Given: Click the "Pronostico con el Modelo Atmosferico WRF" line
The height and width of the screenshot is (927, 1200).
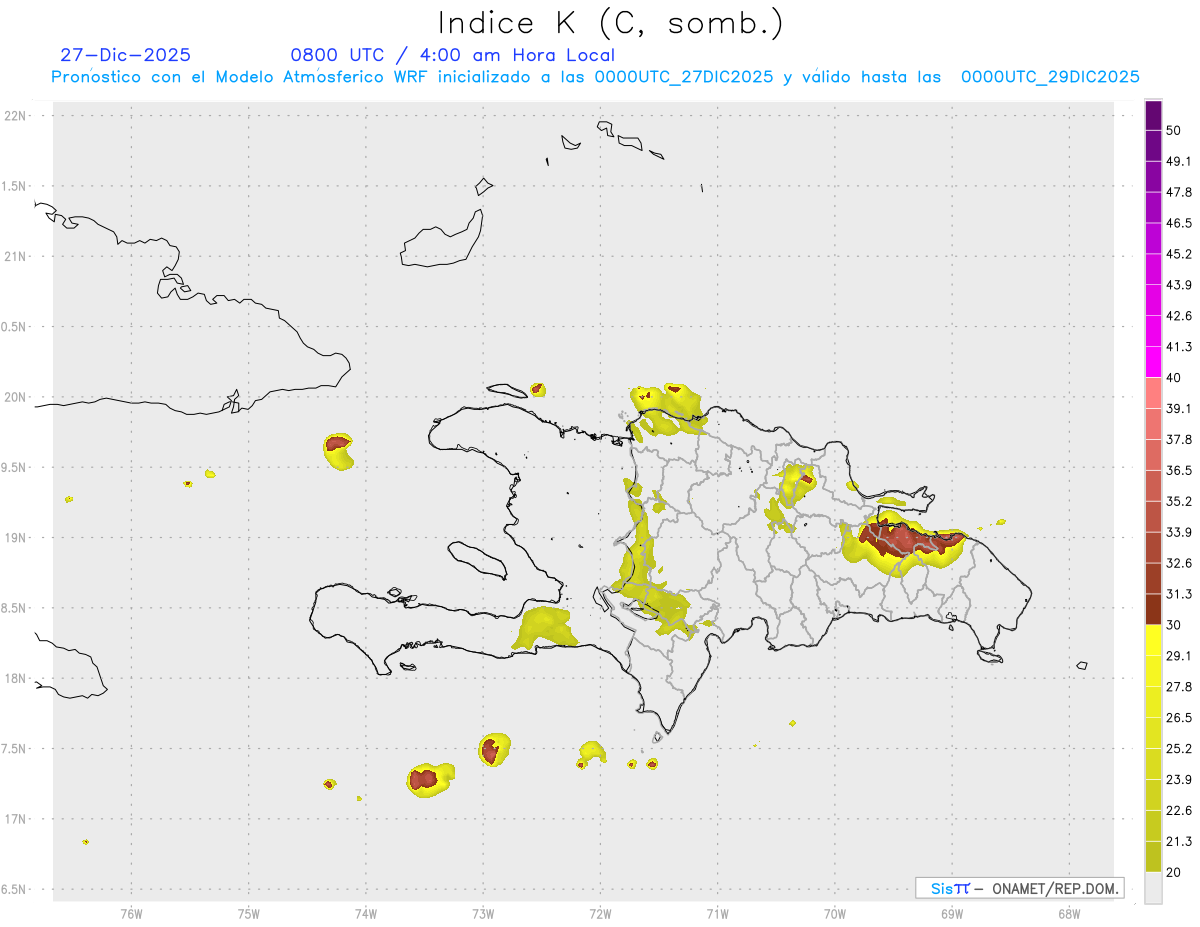Looking at the screenshot, I should tap(596, 77).
